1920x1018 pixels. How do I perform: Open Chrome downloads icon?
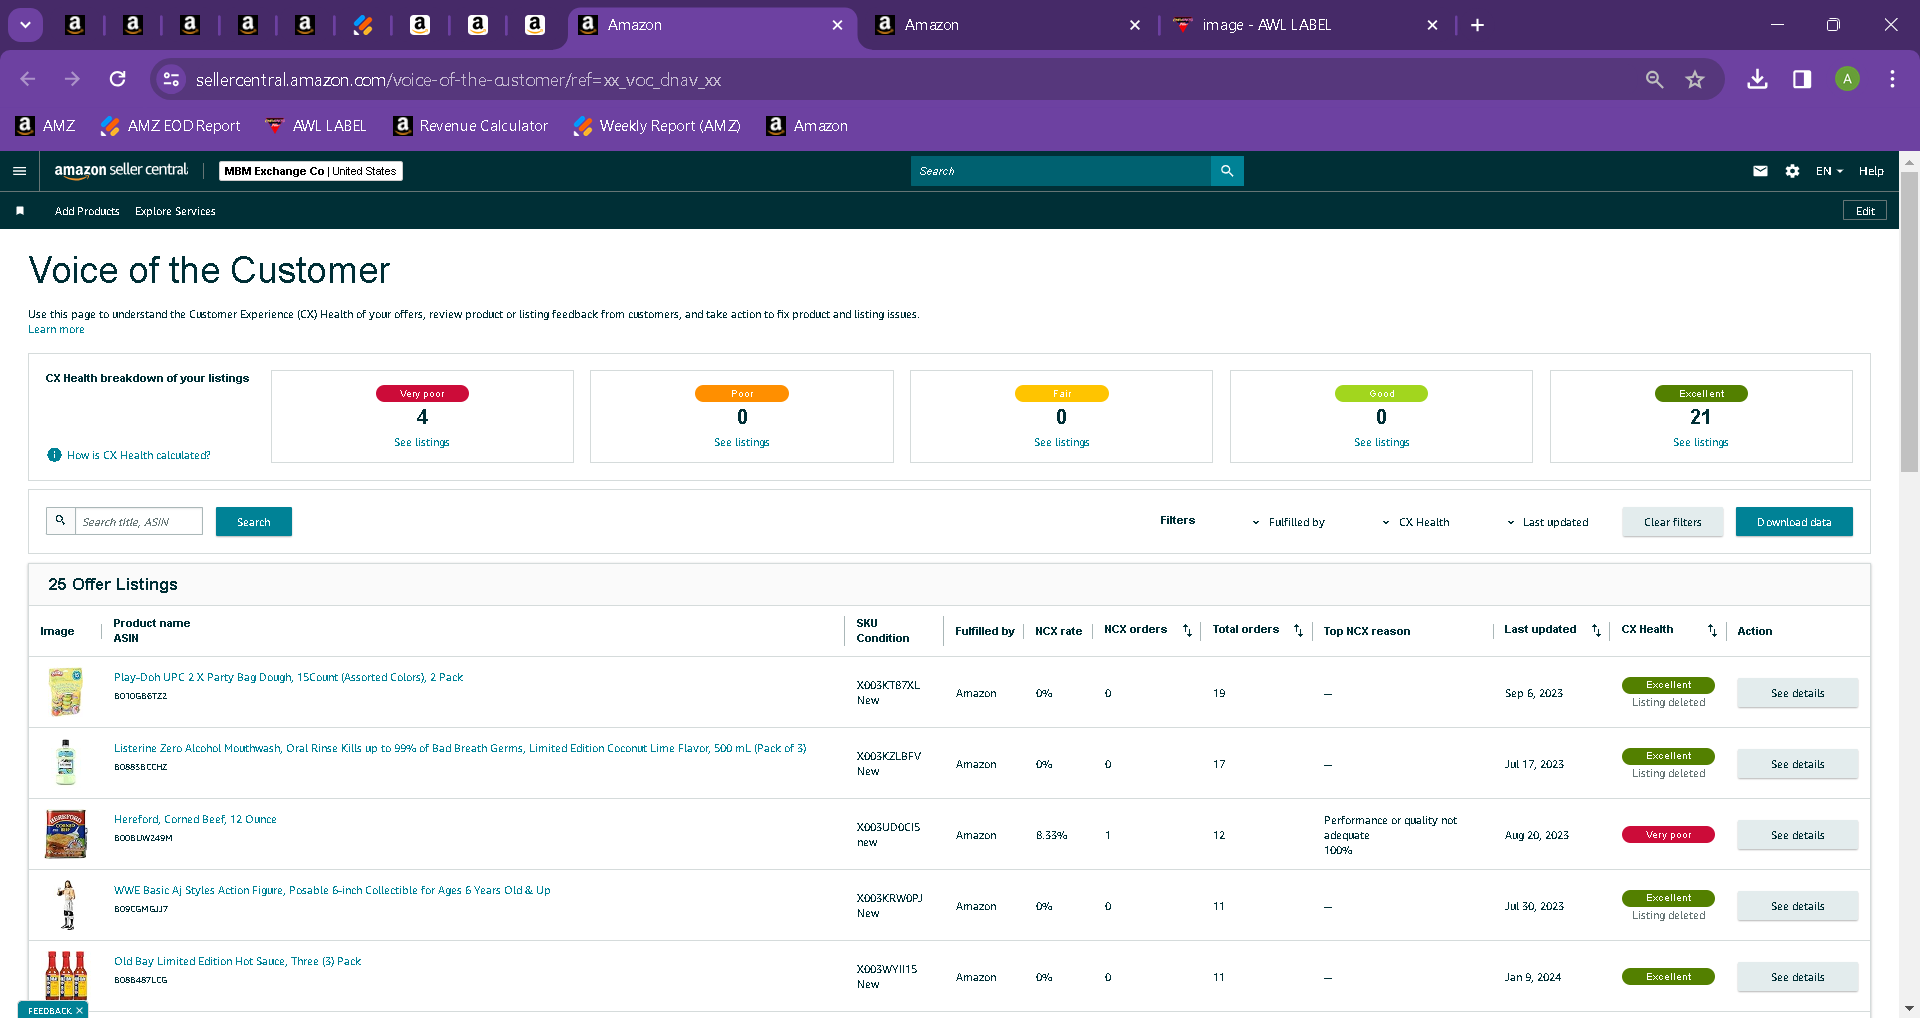click(x=1757, y=79)
